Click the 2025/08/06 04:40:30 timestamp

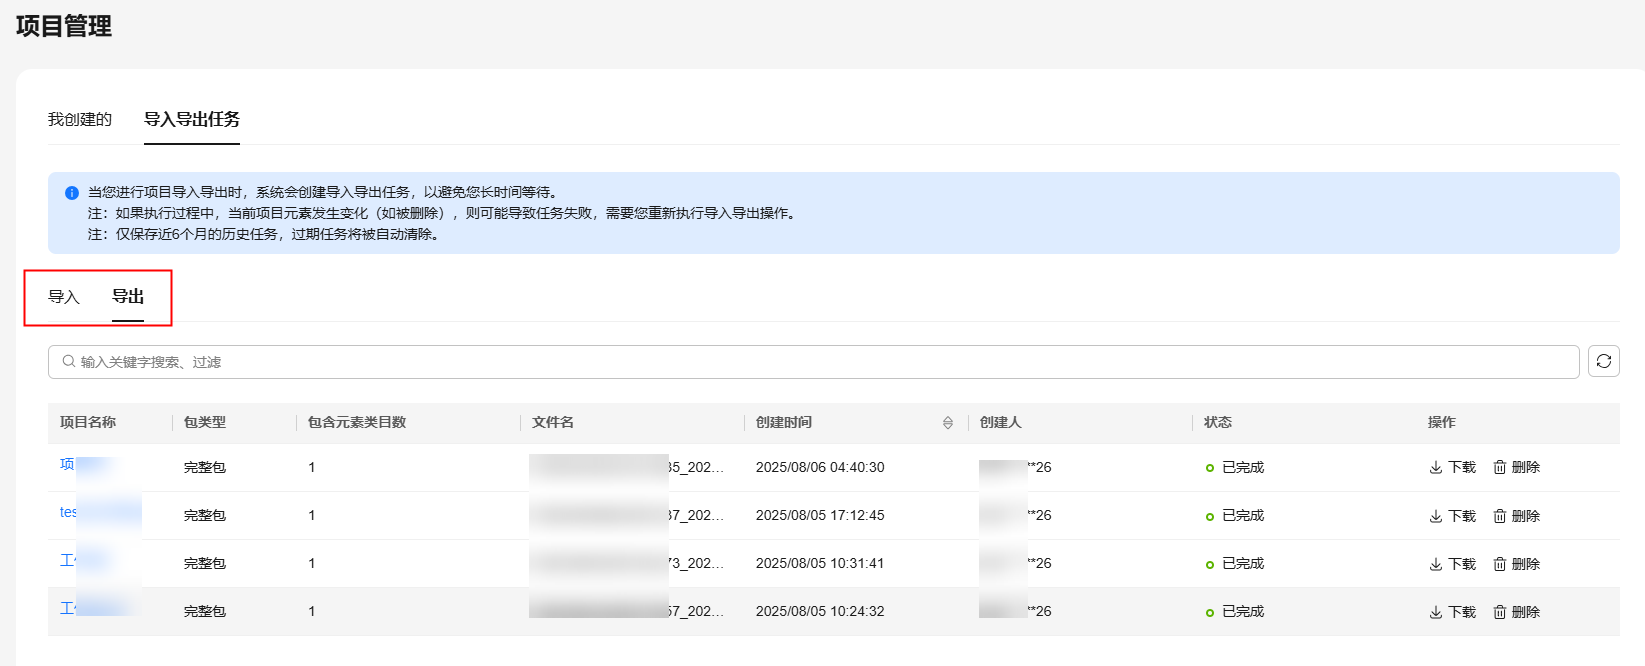[820, 467]
